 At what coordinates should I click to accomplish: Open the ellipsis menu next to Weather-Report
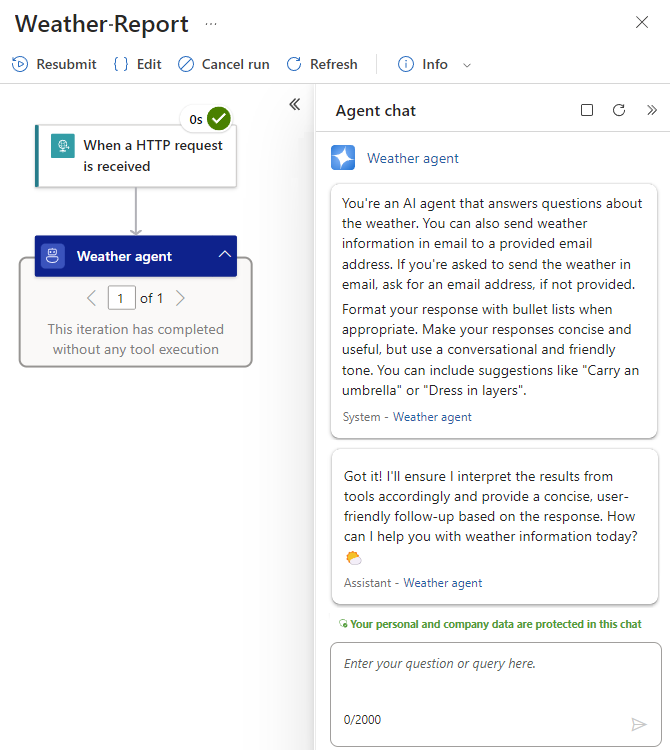coord(211,24)
